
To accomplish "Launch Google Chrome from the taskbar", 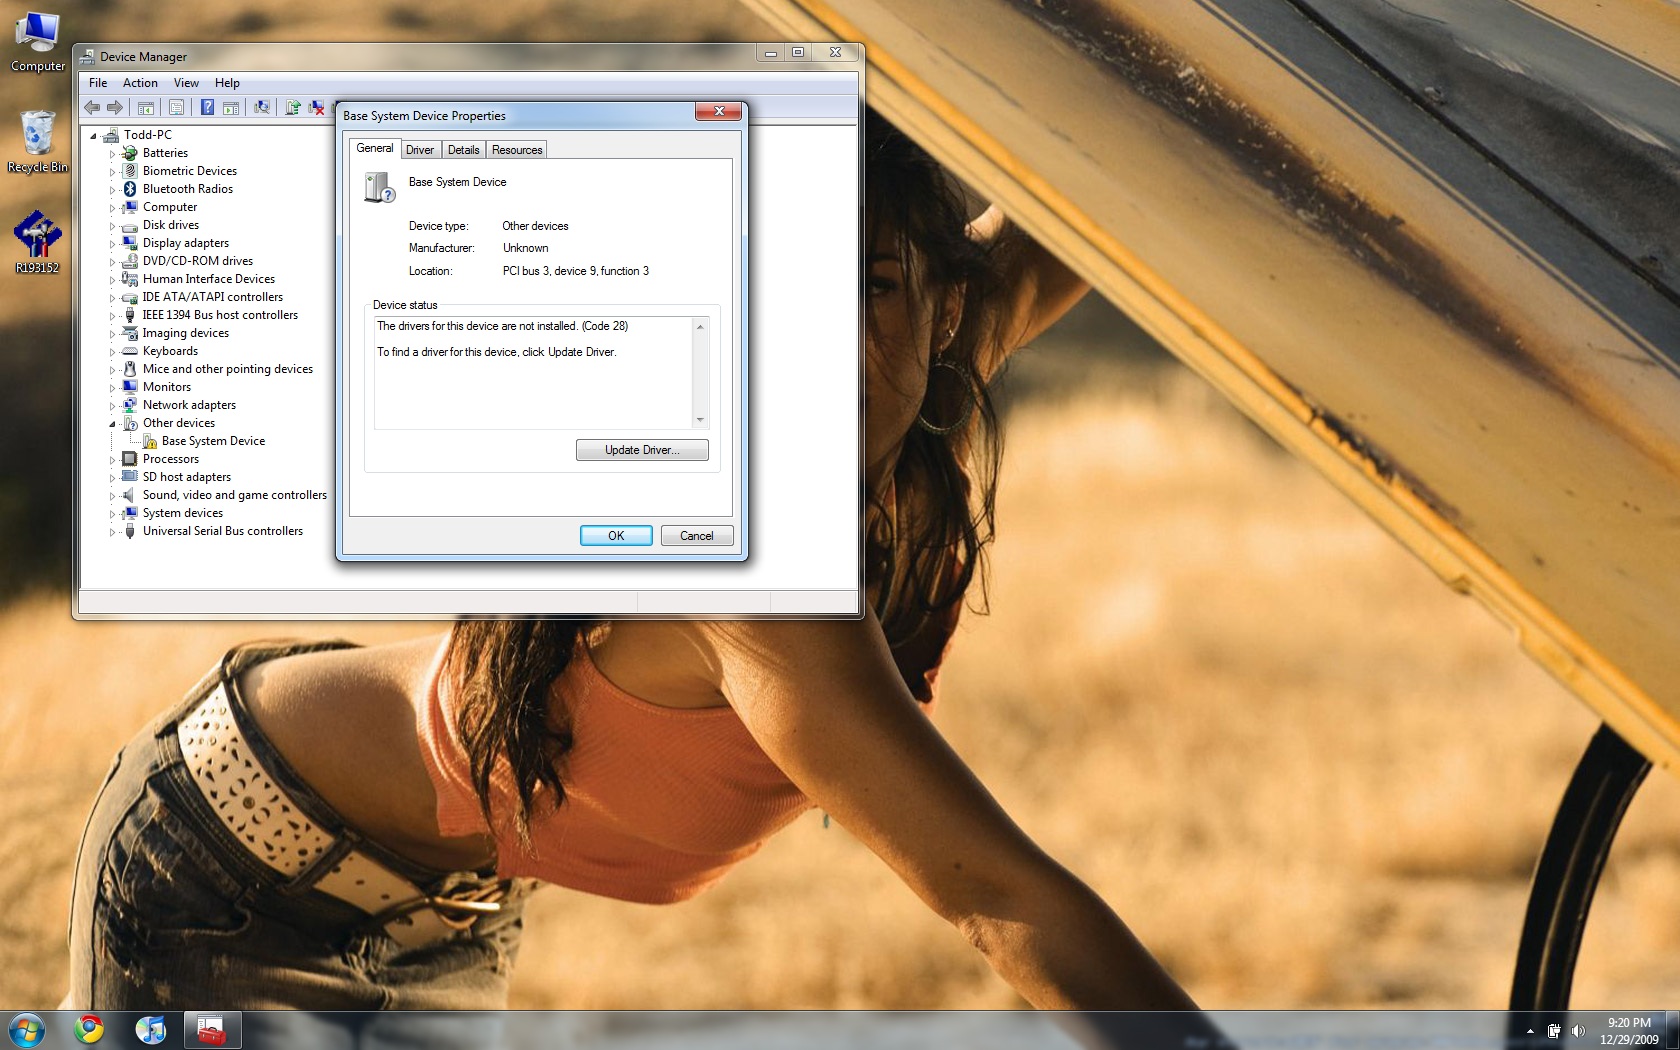I will (89, 1029).
